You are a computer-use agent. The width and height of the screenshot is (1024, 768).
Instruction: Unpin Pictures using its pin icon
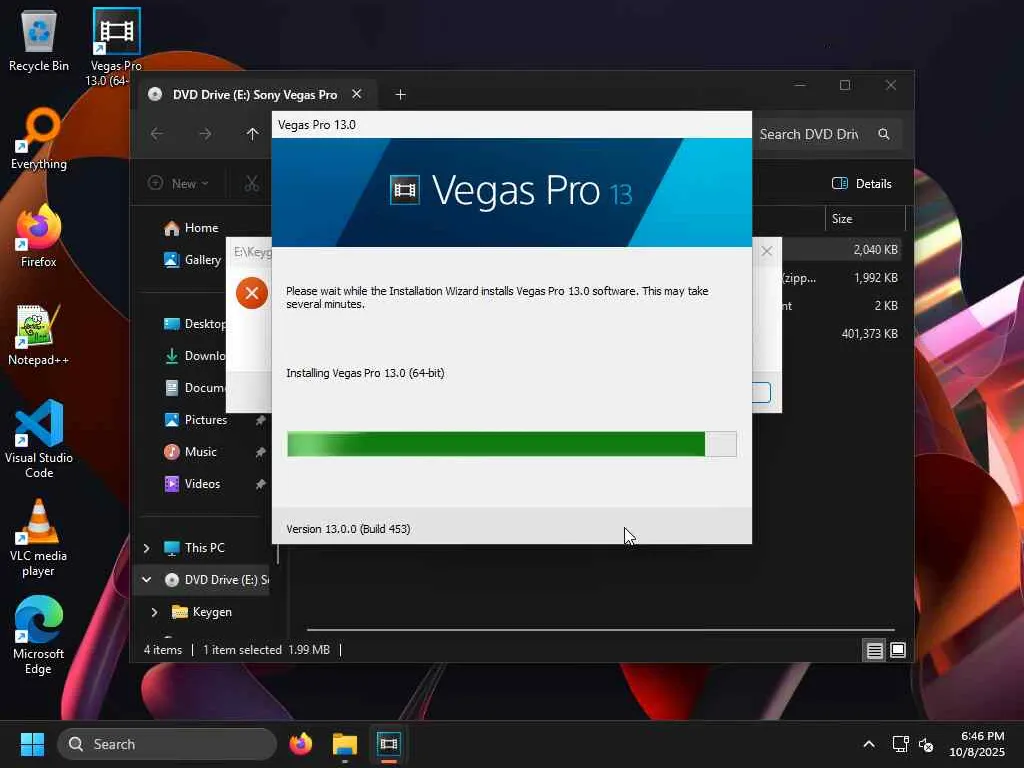pos(261,420)
